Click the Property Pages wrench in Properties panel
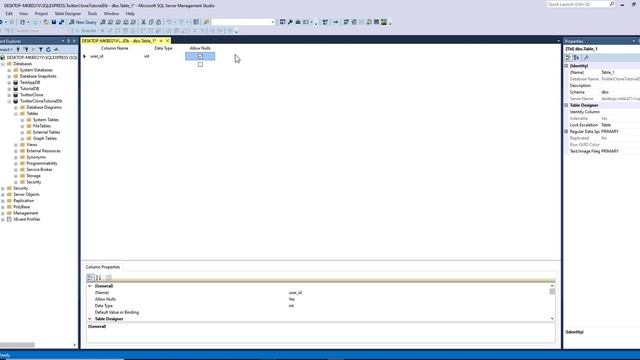 coord(586,58)
